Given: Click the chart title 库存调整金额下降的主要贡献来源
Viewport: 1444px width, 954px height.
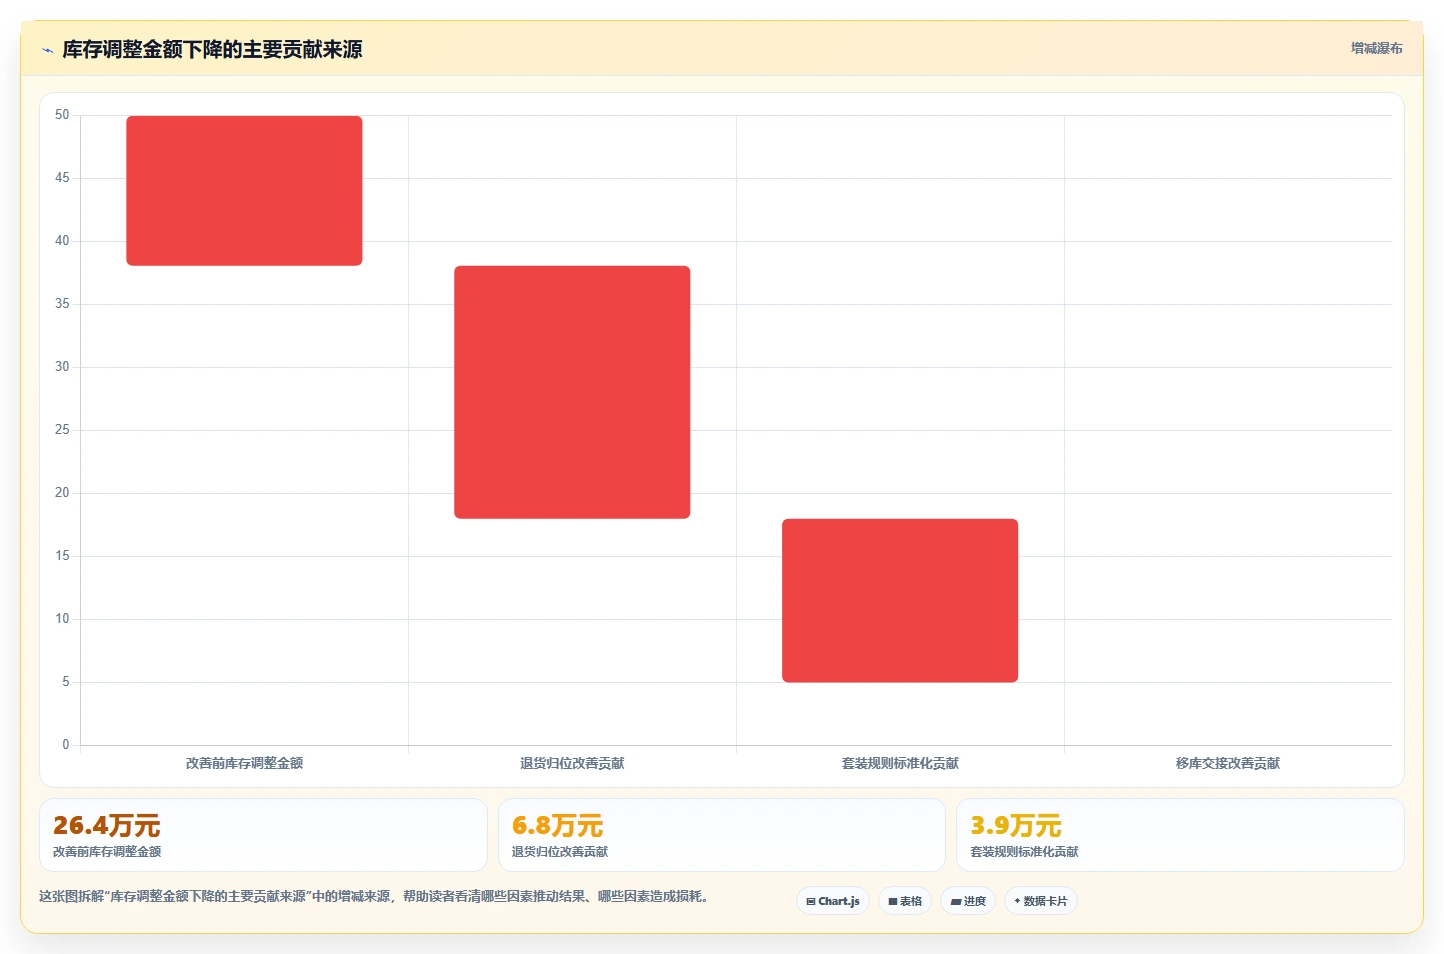Looking at the screenshot, I should pos(212,49).
